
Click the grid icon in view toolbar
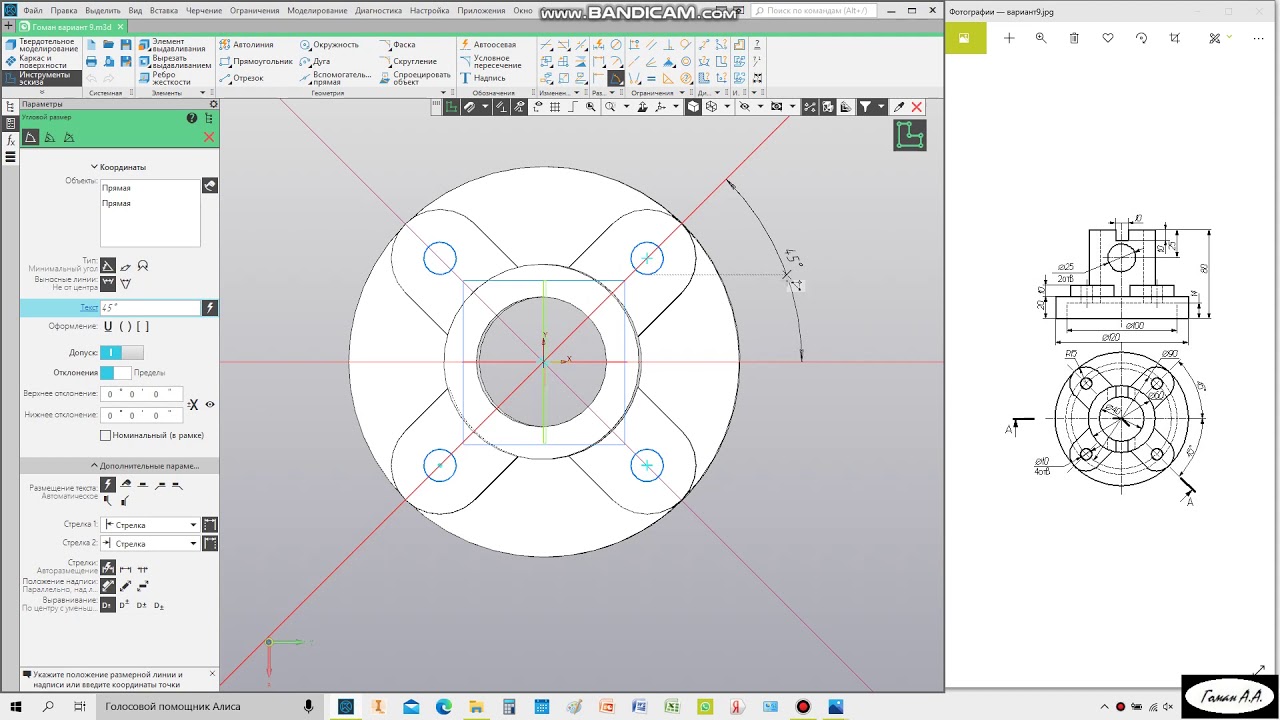[555, 107]
